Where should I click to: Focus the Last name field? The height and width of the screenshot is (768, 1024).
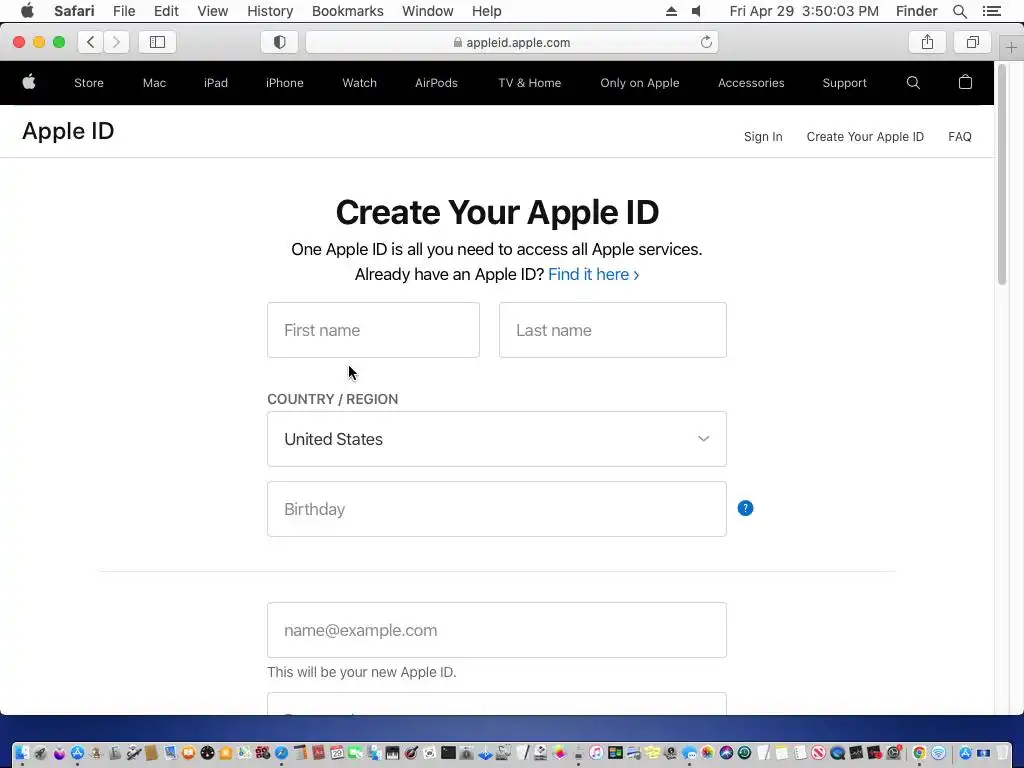(613, 330)
